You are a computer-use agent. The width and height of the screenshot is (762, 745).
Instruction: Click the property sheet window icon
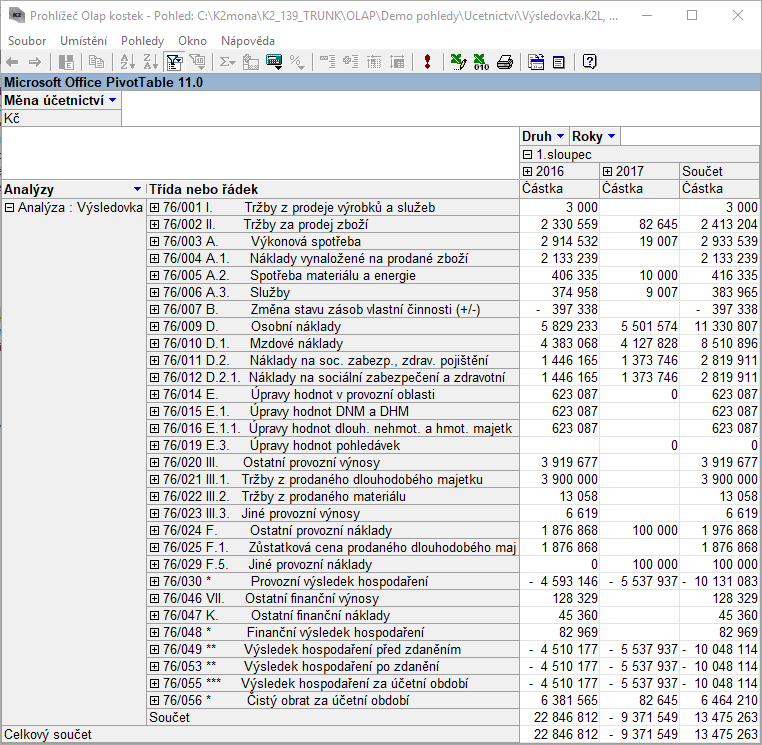[x=558, y=62]
